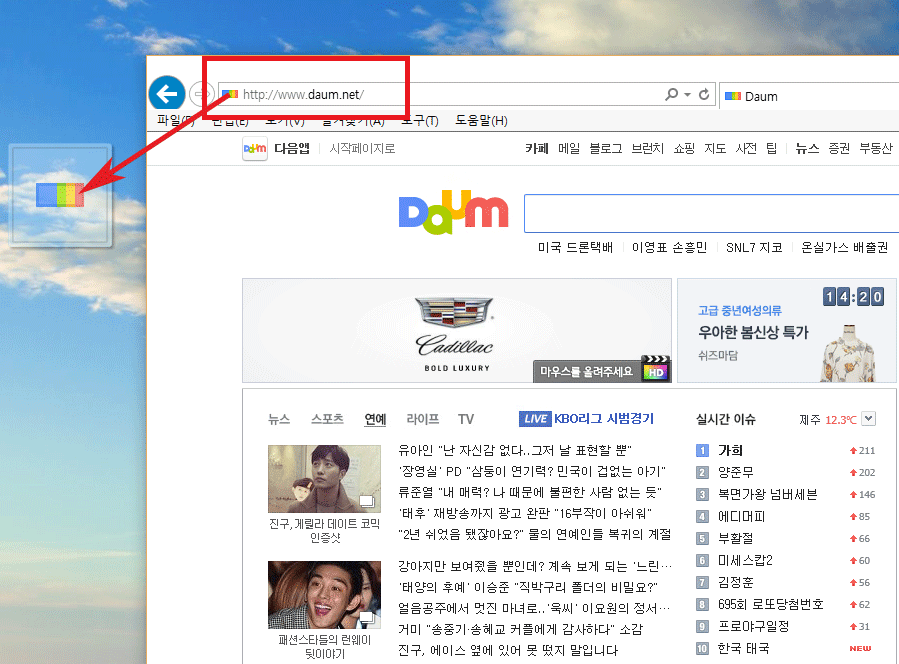Image resolution: width=899 pixels, height=664 pixels.
Task: Click 시작페이지로 link
Action: tap(362, 149)
